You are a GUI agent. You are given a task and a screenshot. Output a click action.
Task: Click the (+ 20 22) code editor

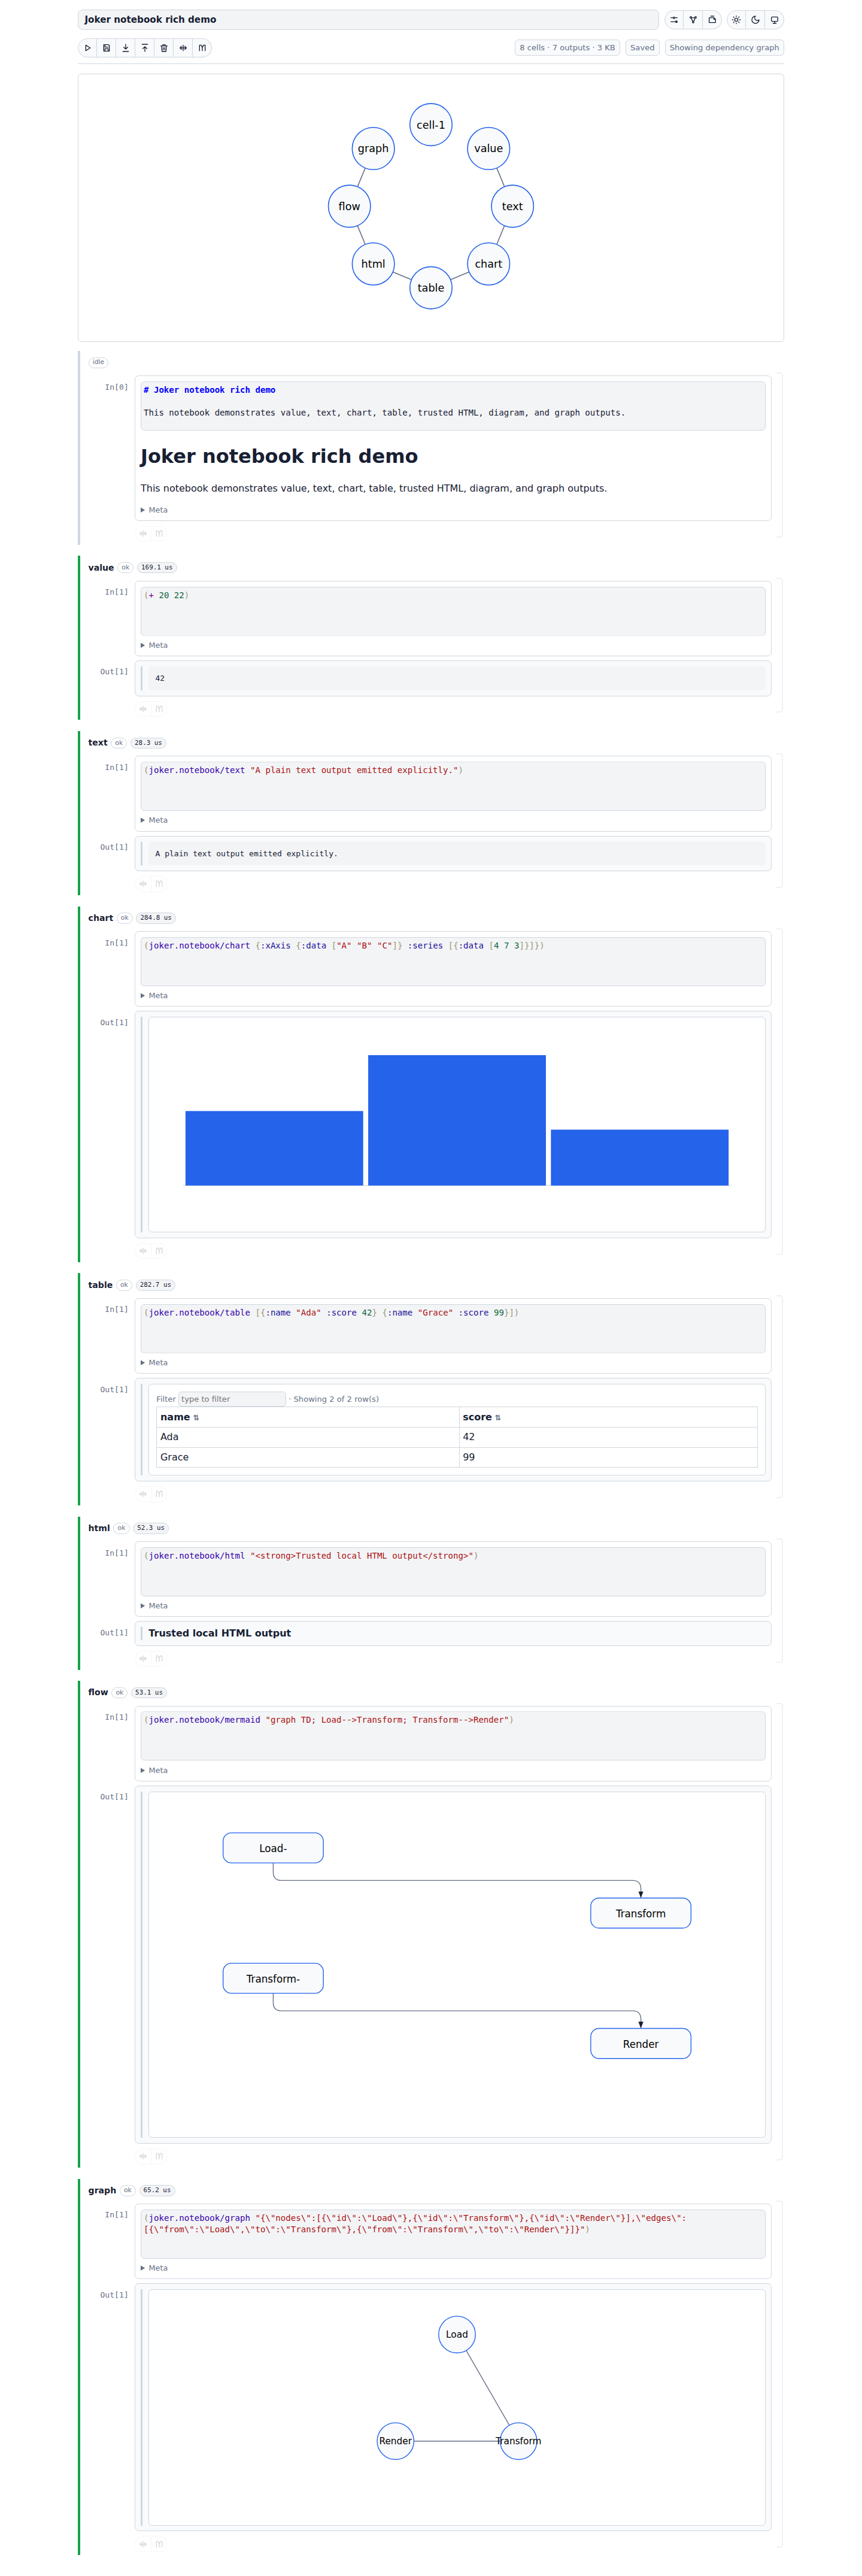[x=453, y=611]
